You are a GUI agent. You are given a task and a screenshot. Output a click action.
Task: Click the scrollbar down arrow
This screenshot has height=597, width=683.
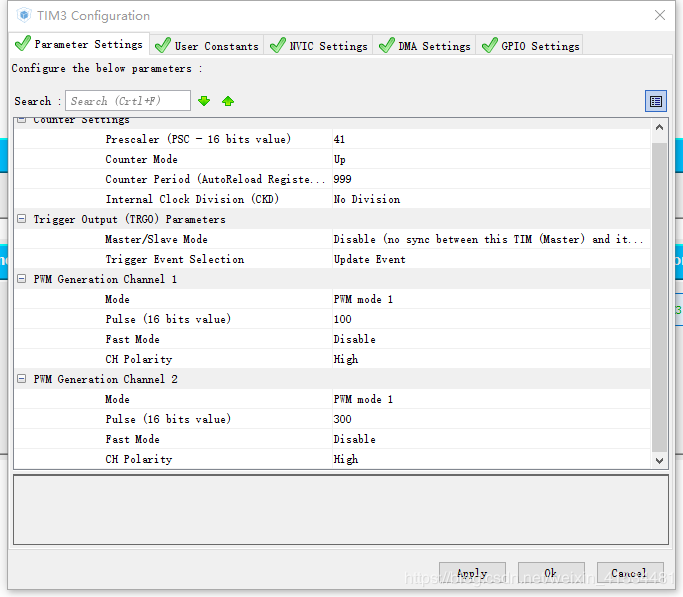pyautogui.click(x=659, y=460)
